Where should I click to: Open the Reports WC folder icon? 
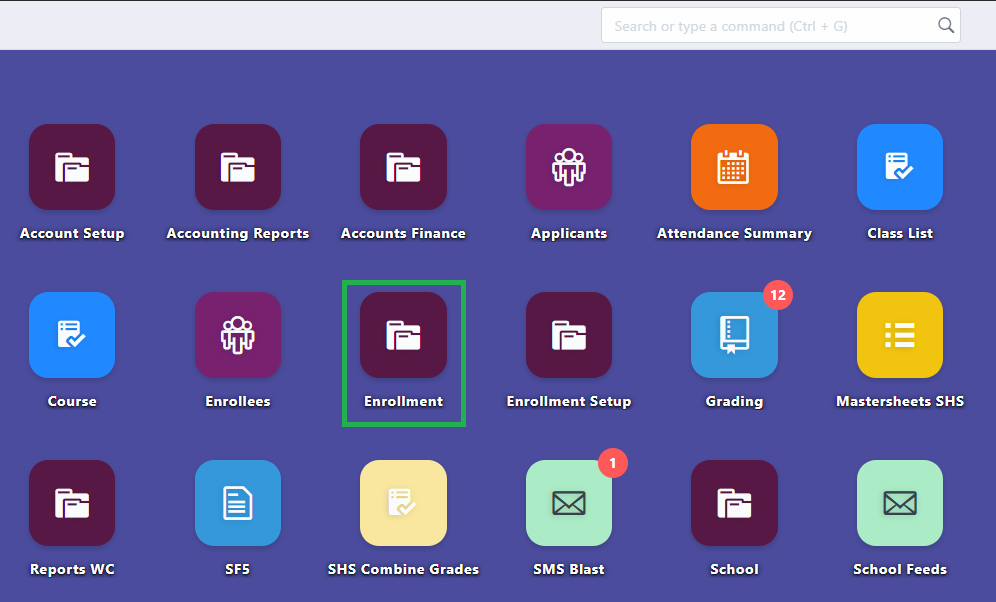72,503
